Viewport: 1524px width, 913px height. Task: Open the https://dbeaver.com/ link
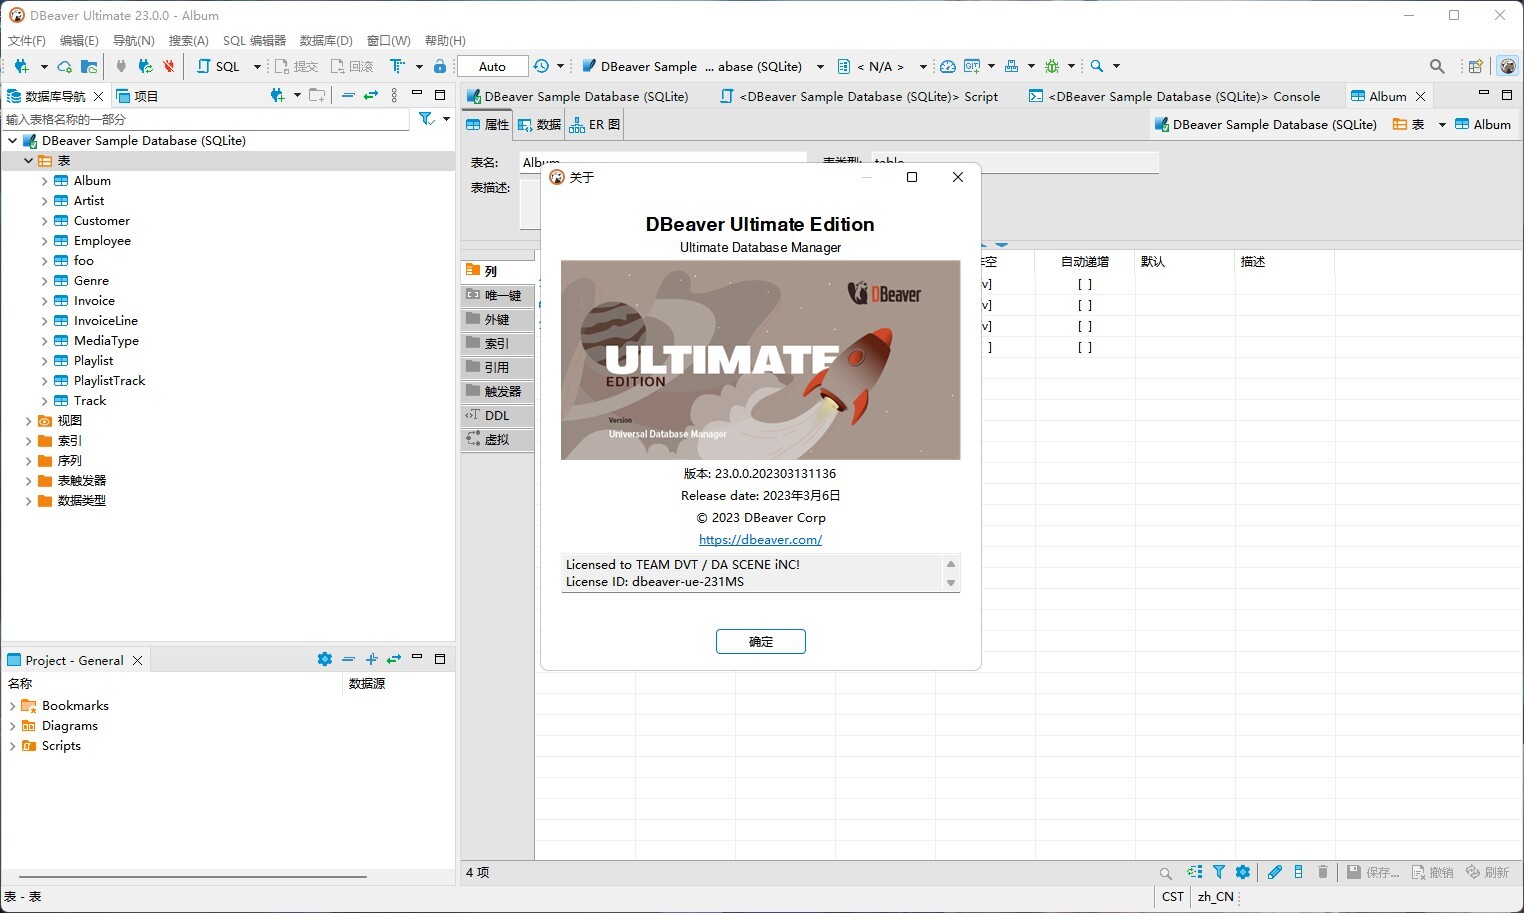[760, 540]
